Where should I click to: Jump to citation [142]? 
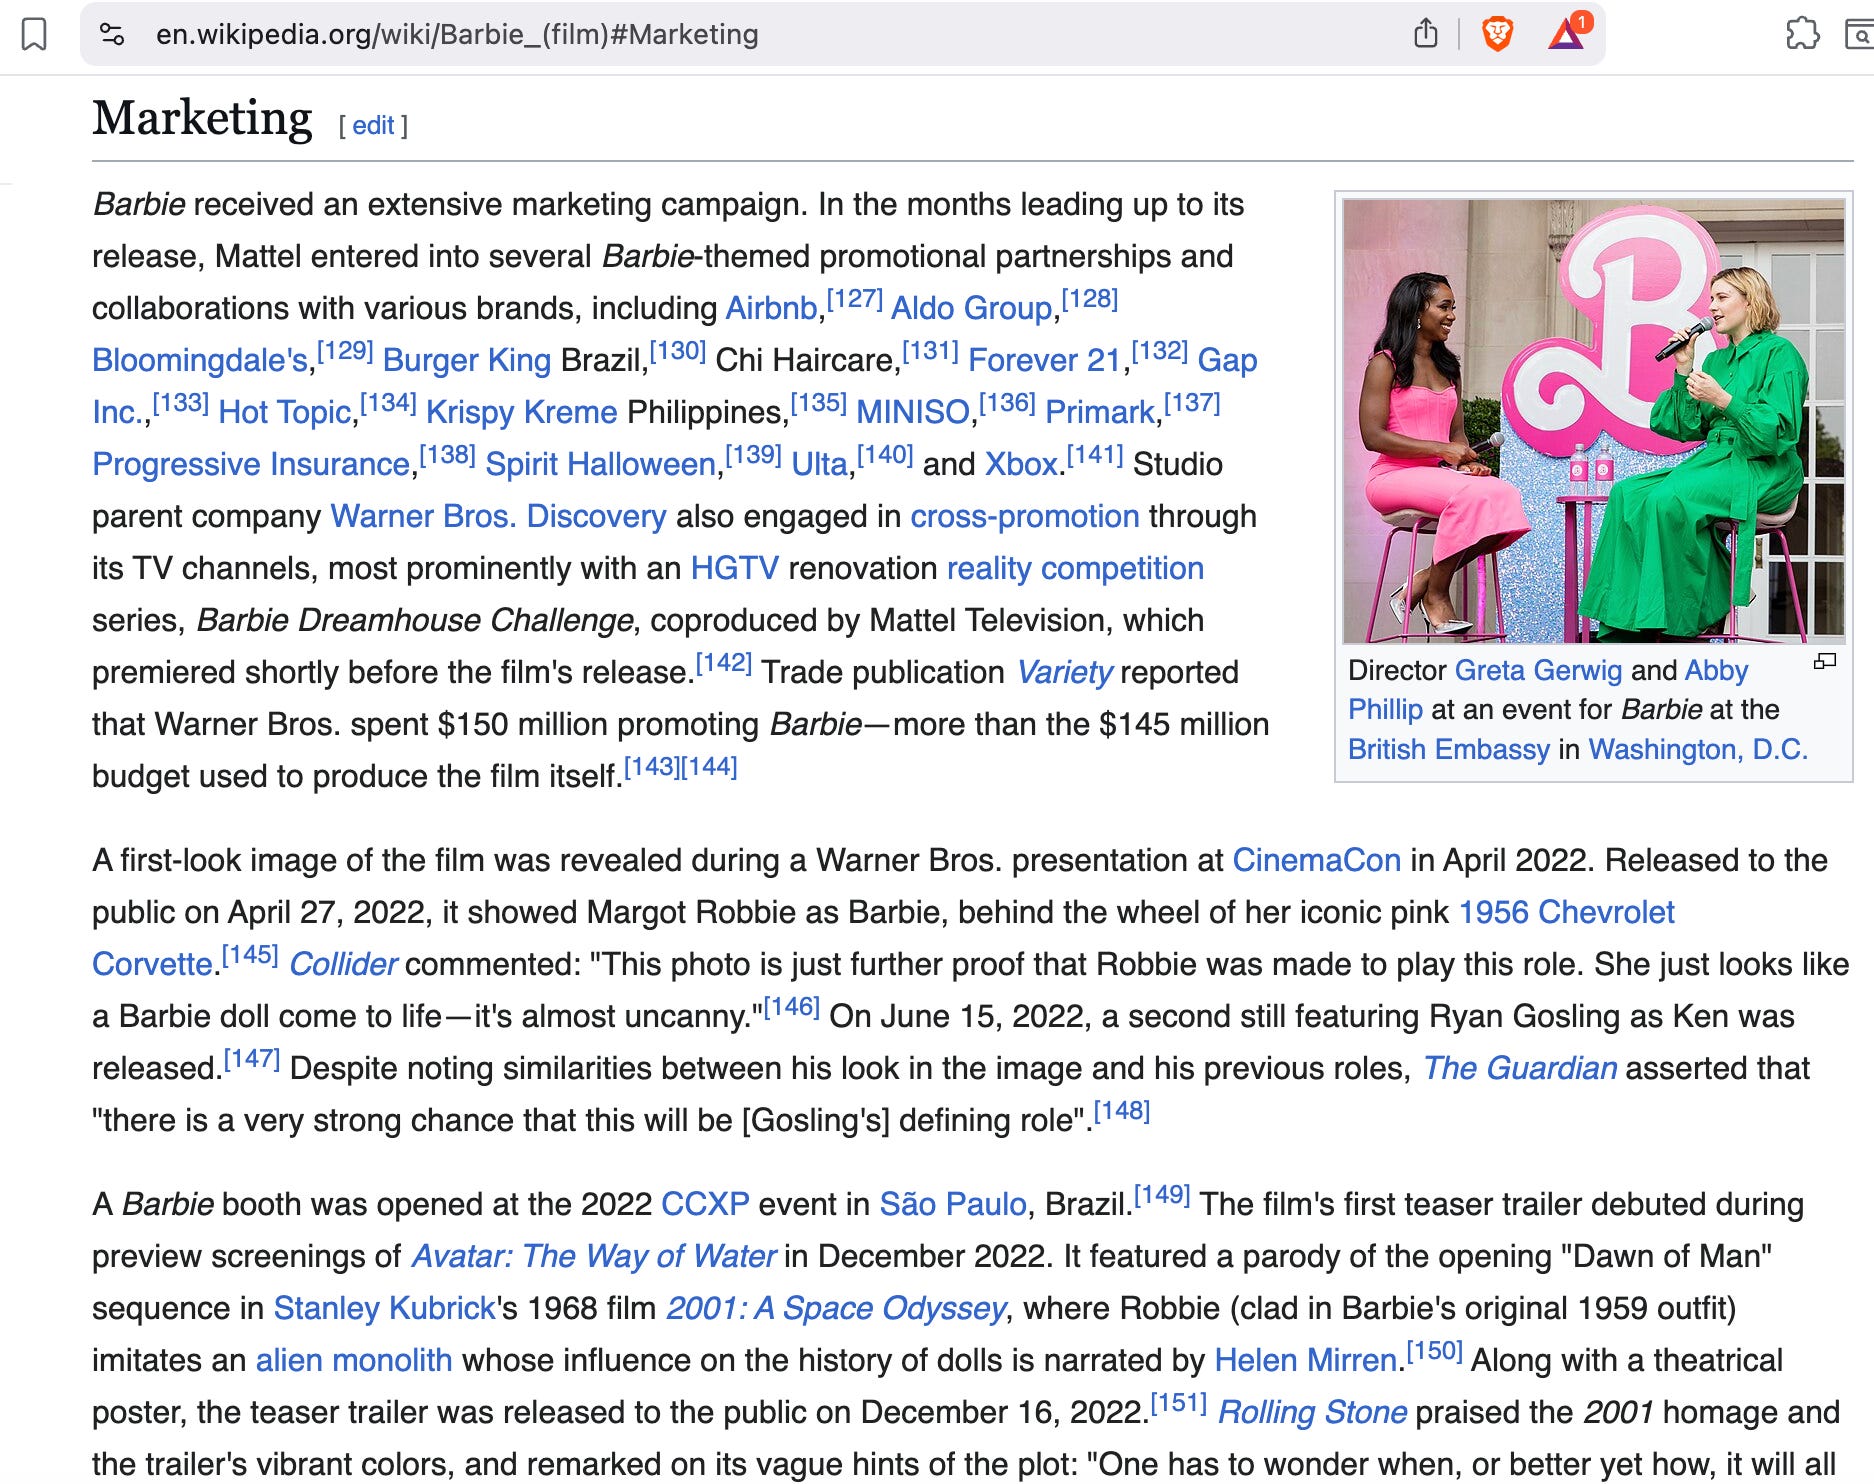723,663
